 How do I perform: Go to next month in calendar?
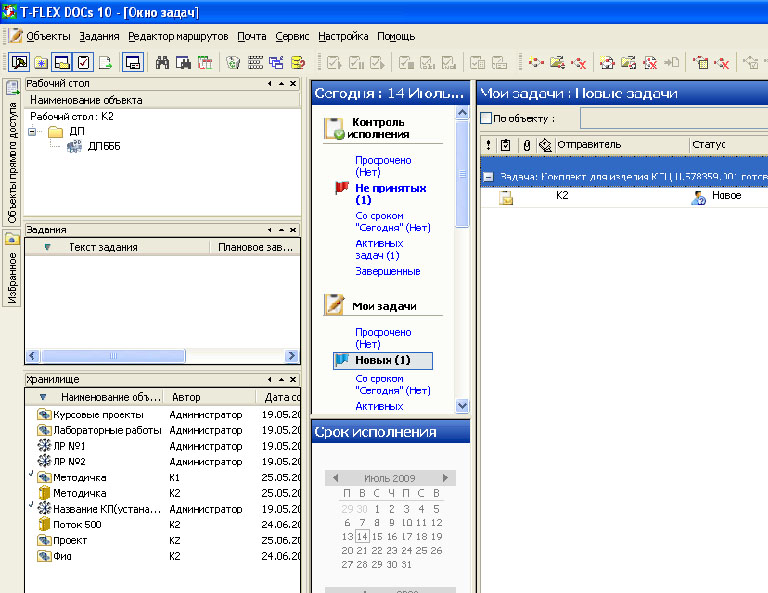pos(445,478)
